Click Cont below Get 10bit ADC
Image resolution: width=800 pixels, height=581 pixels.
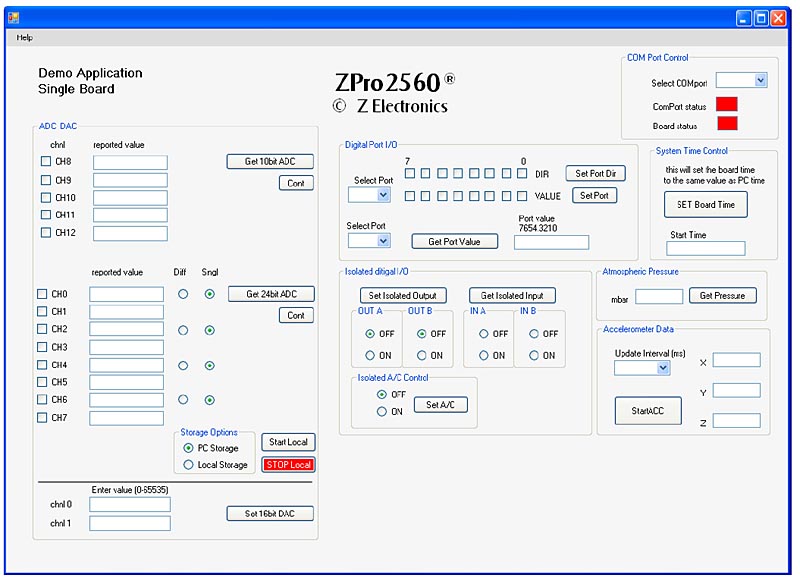pyautogui.click(x=296, y=183)
